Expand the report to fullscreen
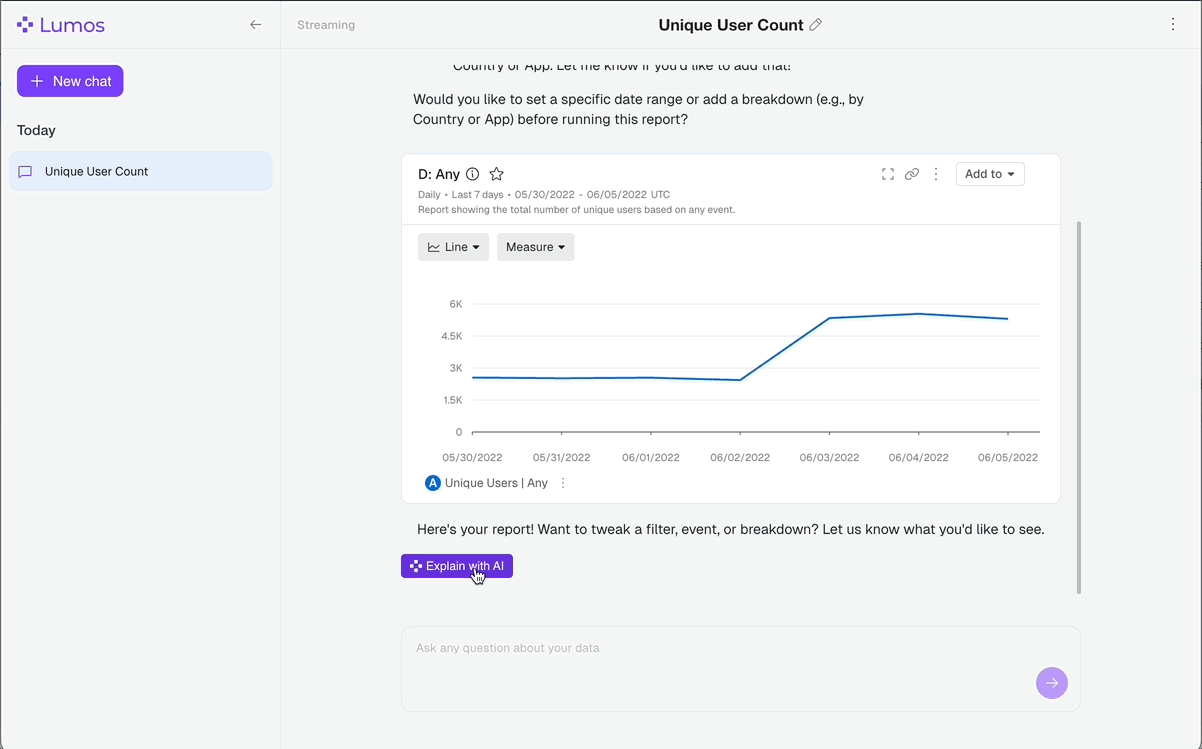Viewport: 1202px width, 749px height. tap(887, 174)
